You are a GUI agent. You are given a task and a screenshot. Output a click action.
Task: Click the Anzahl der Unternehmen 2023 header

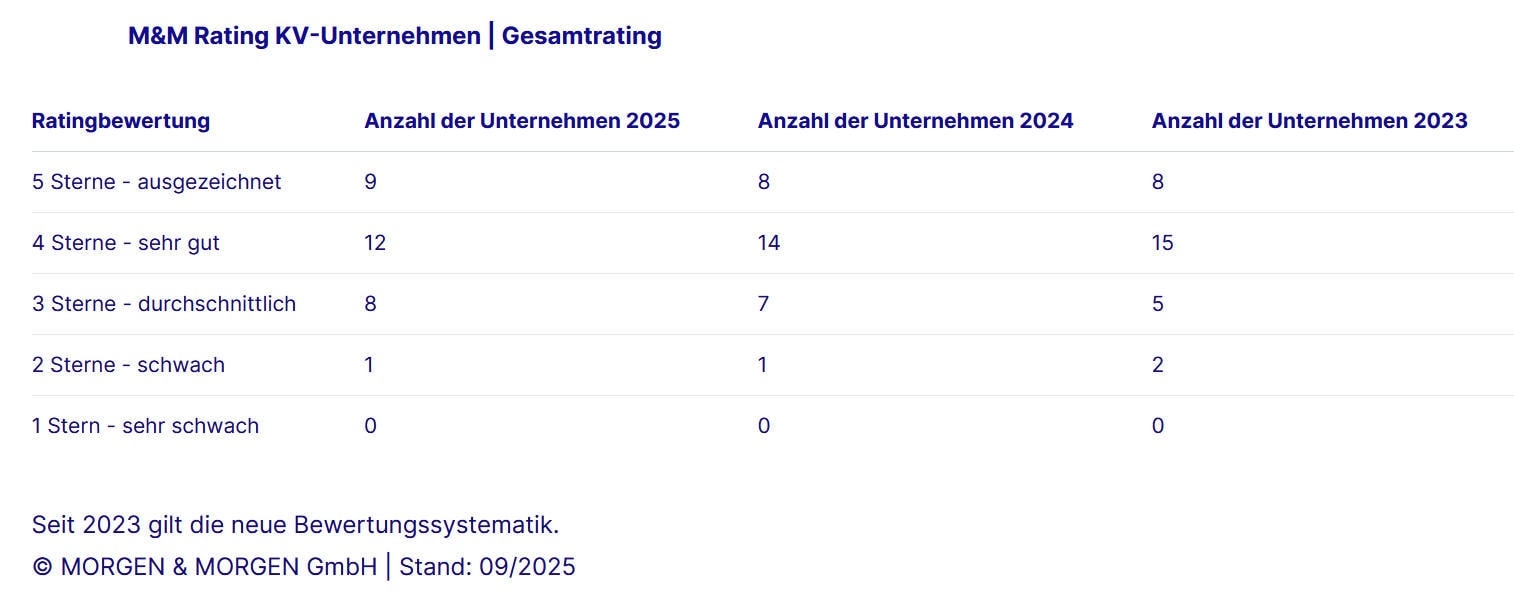click(1309, 121)
